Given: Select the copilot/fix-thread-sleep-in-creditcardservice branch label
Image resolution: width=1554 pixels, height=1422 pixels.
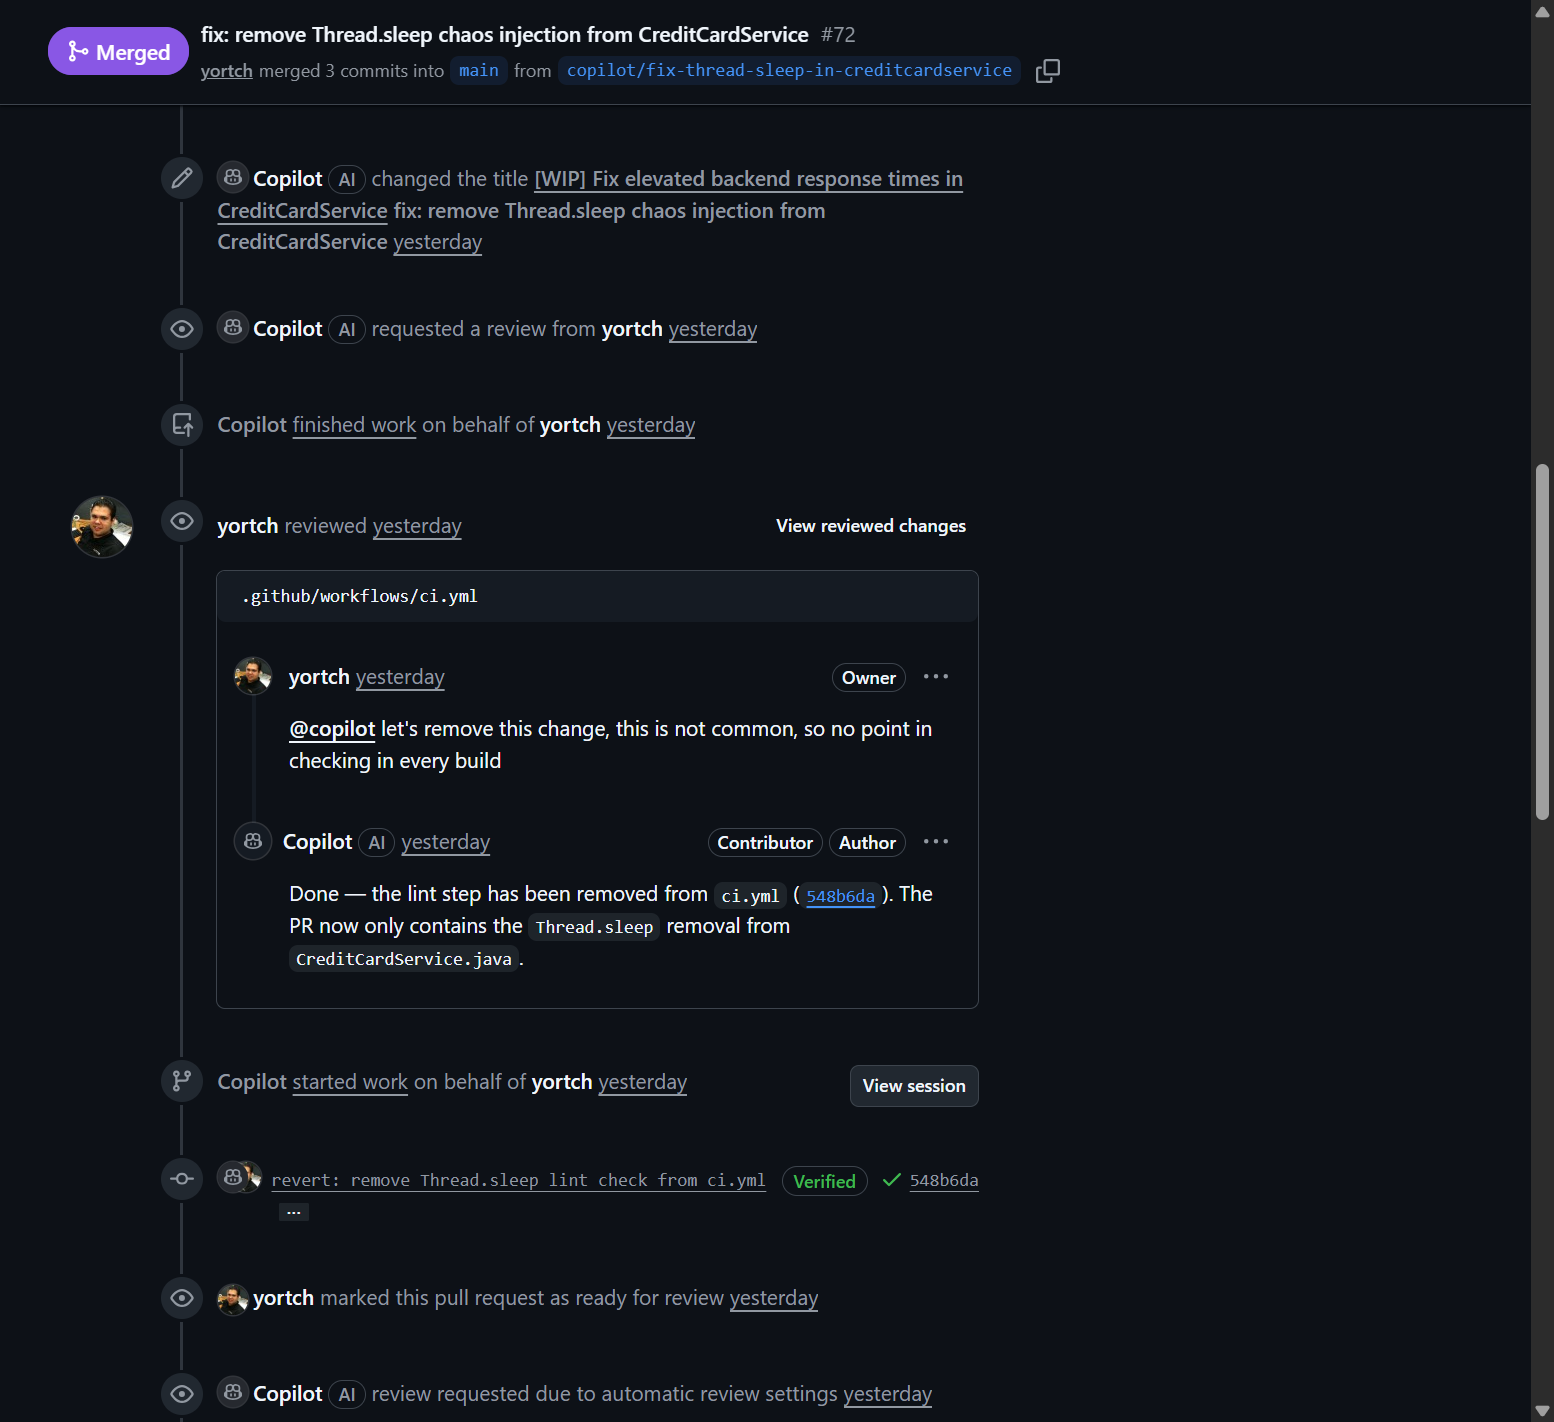Looking at the screenshot, I should (789, 70).
